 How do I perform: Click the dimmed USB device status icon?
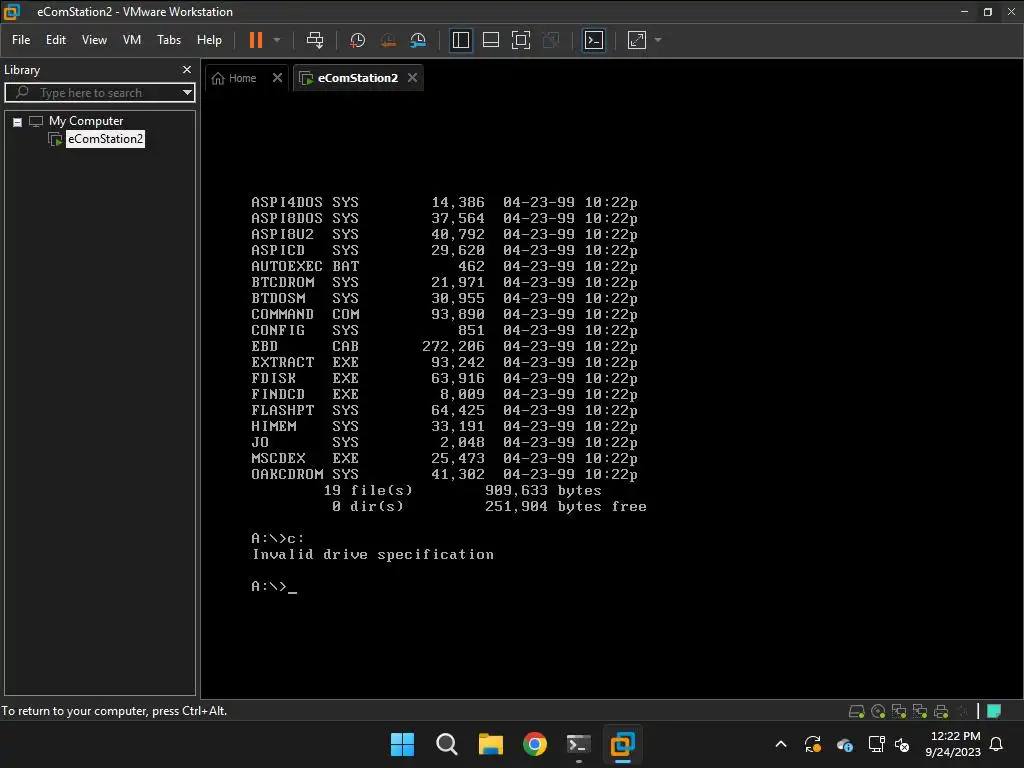pos(962,711)
